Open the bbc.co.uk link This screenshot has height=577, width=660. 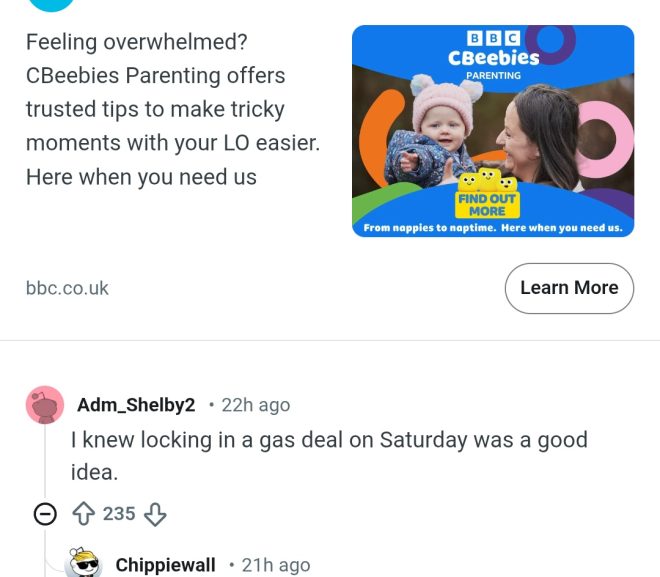point(67,288)
